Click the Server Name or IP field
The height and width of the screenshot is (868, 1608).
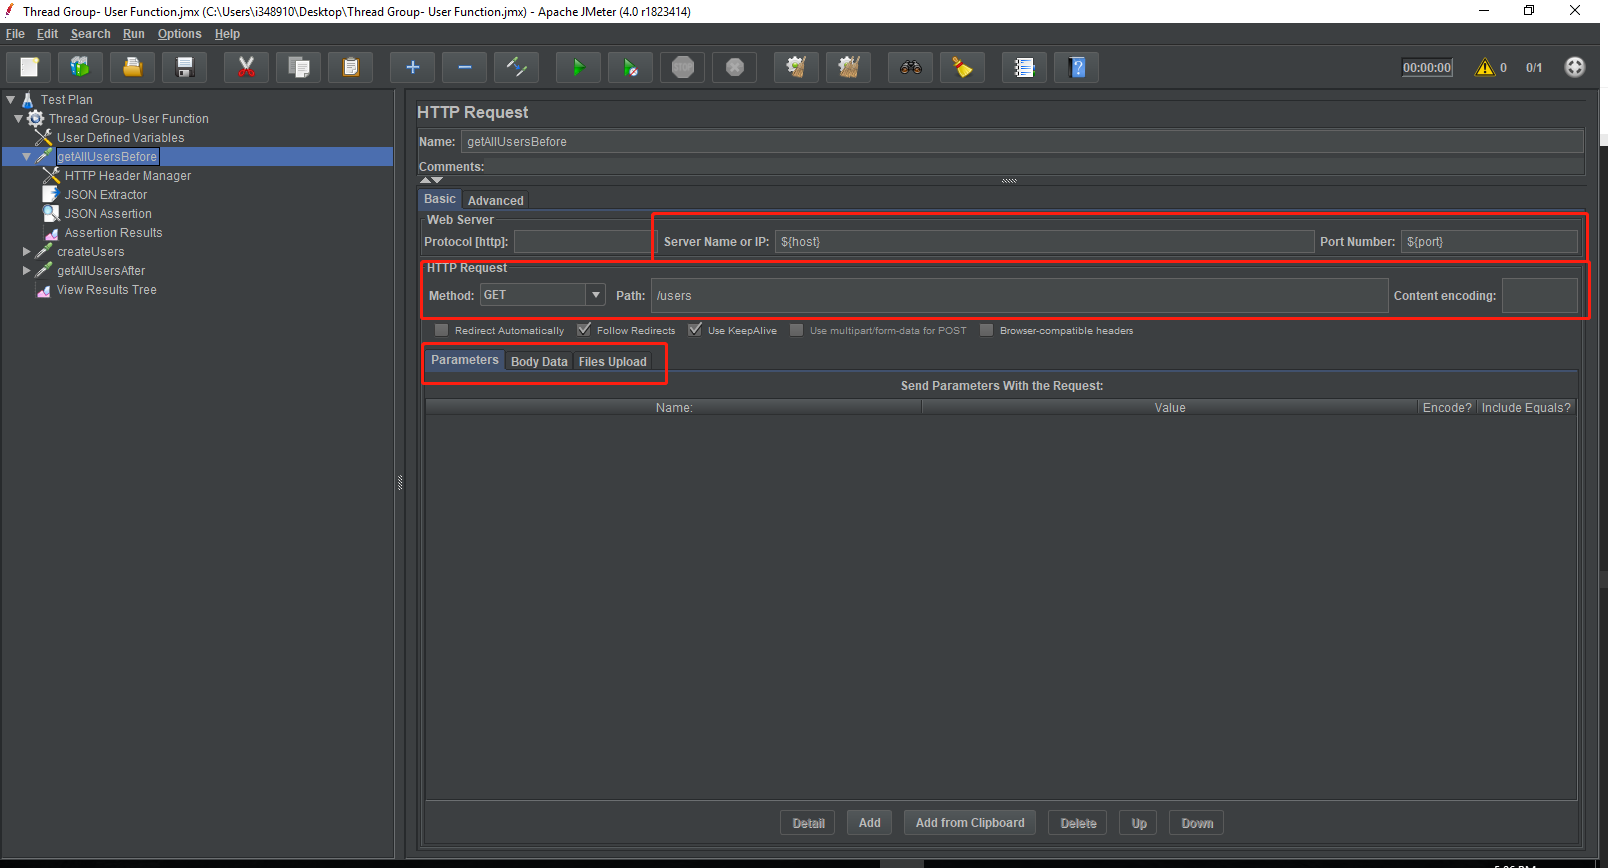(x=1044, y=241)
